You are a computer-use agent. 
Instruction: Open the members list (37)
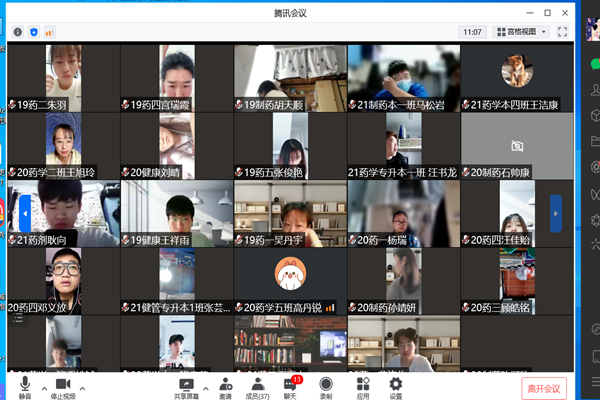(x=258, y=385)
